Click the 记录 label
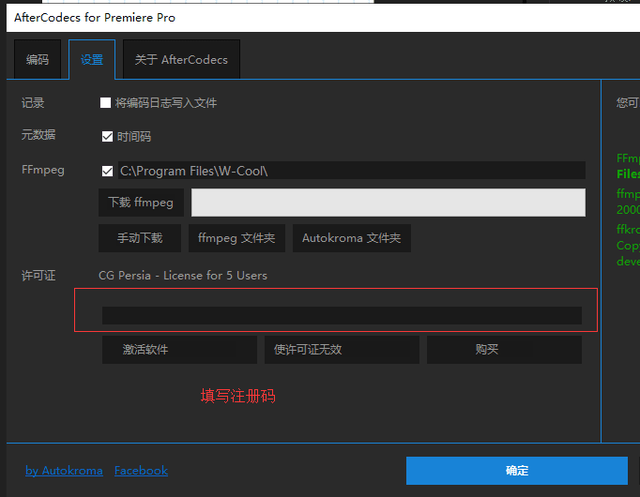Screen dimensions: 640x497 33,103
